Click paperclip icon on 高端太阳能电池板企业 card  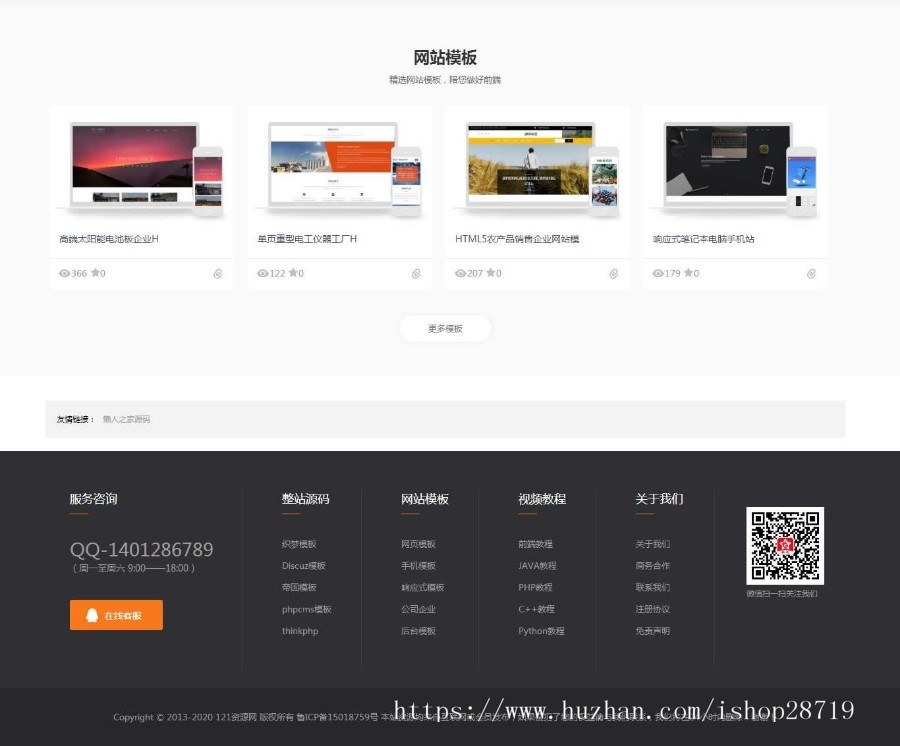(217, 273)
